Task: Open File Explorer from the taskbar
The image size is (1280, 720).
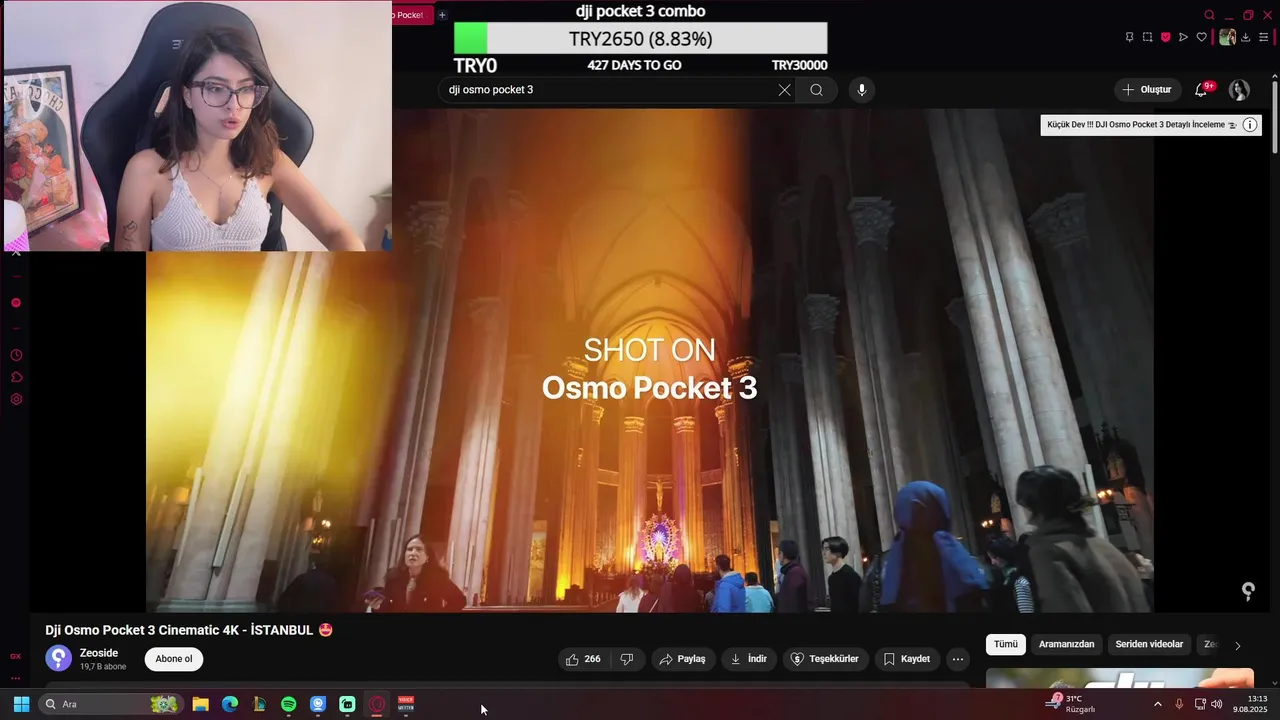Action: pyautogui.click(x=200, y=704)
